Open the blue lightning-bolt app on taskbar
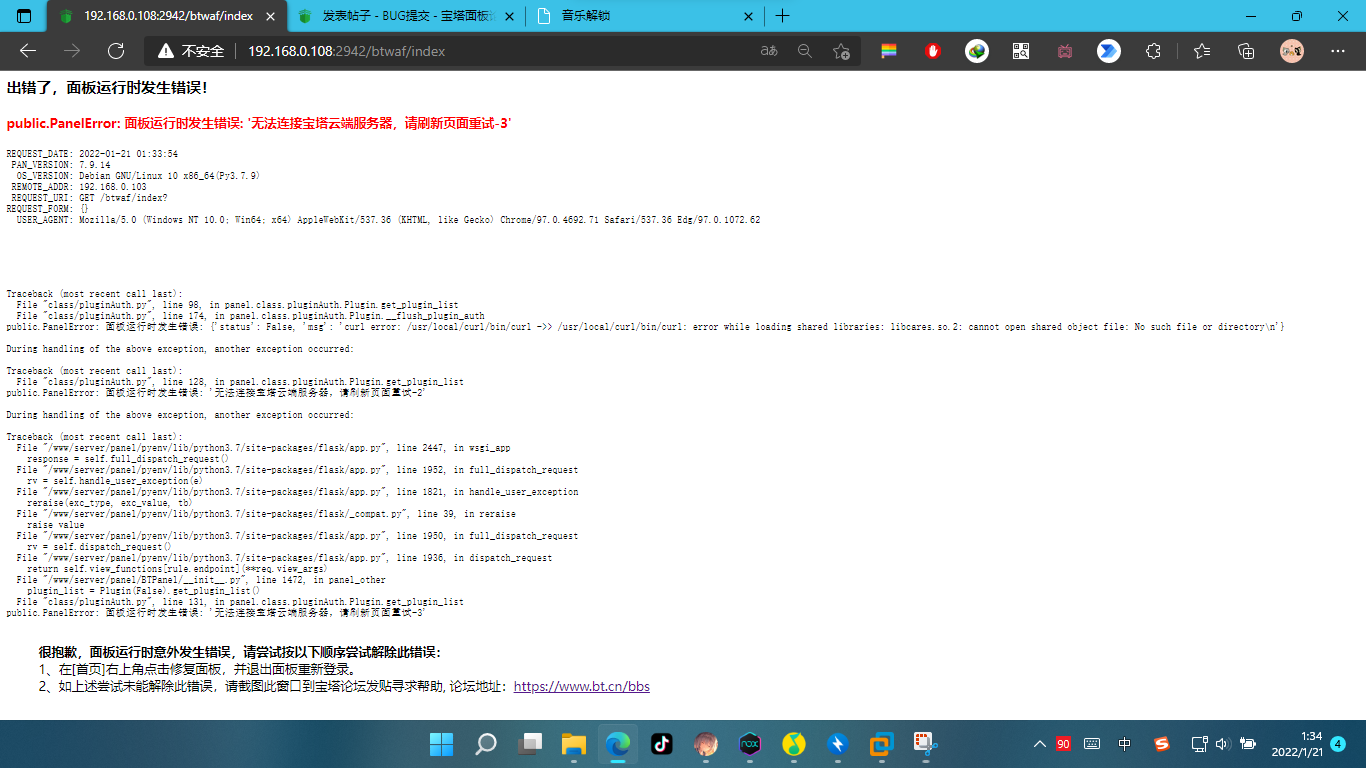The image size is (1366, 768). (837, 744)
